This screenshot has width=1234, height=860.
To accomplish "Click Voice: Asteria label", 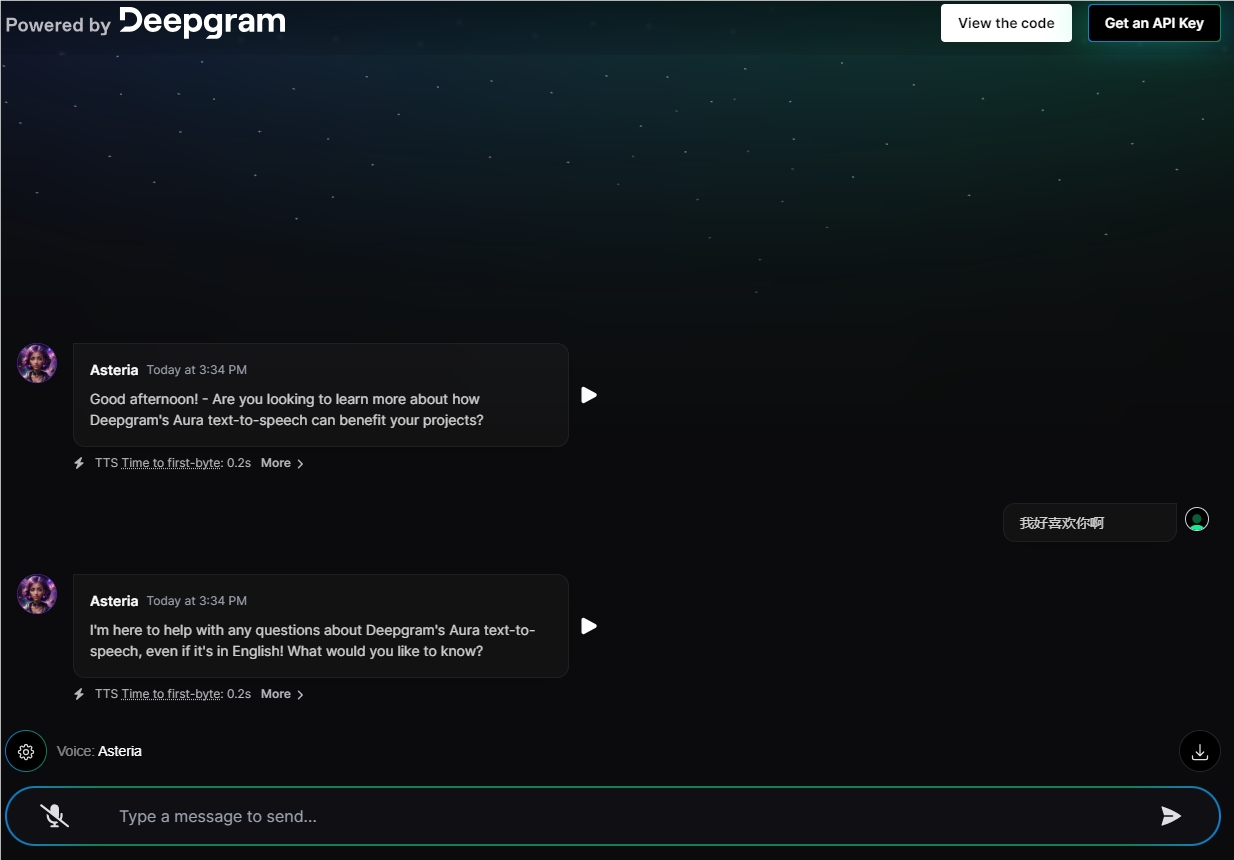I will [x=99, y=751].
